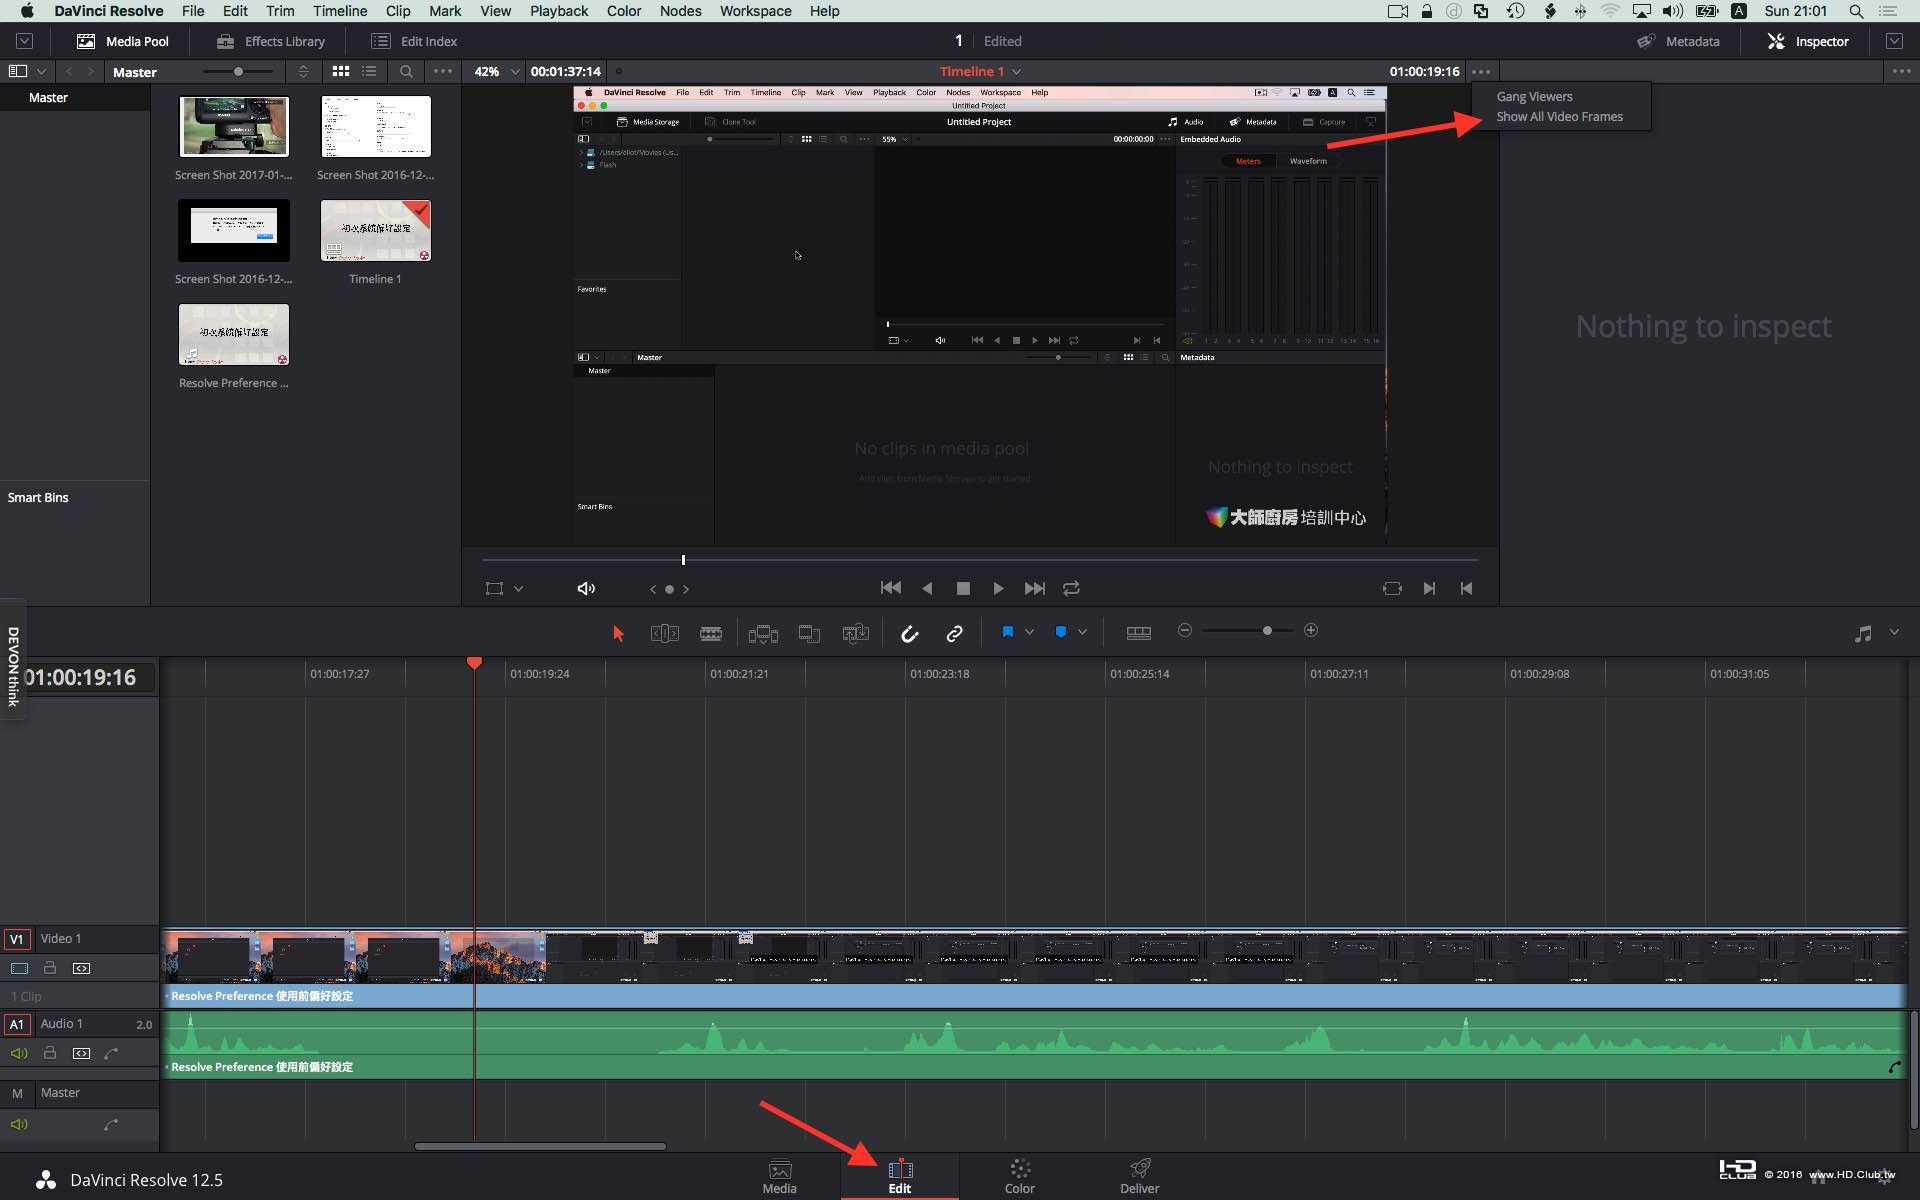Mute the Audio 1 track speaker
This screenshot has height=1200, width=1920.
(x=18, y=1053)
